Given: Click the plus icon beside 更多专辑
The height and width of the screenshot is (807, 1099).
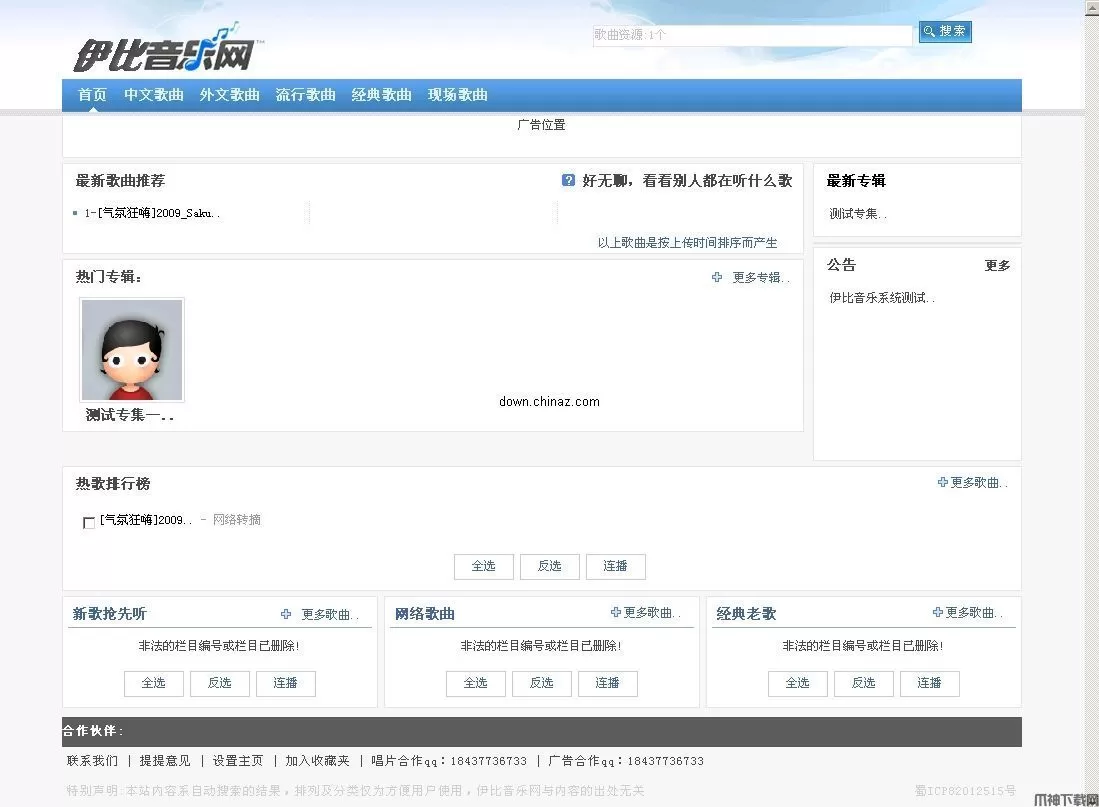Looking at the screenshot, I should point(716,277).
